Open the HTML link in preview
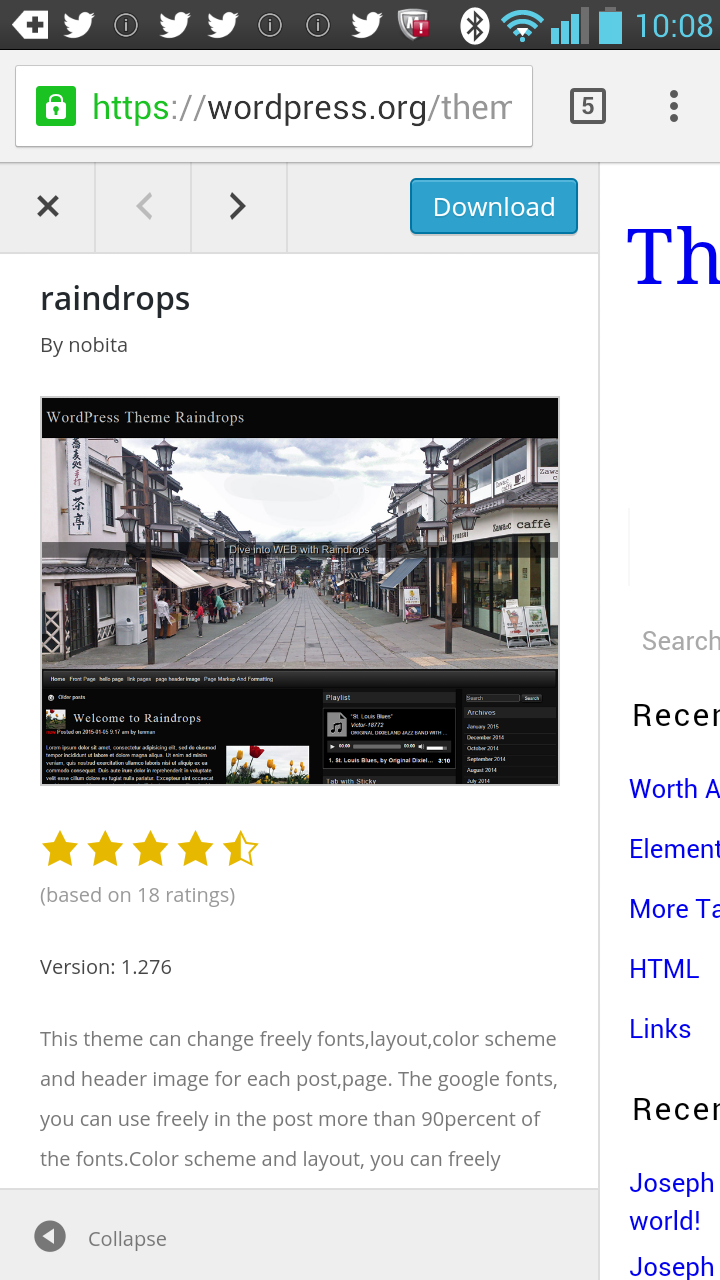Image resolution: width=720 pixels, height=1280 pixels. [664, 969]
